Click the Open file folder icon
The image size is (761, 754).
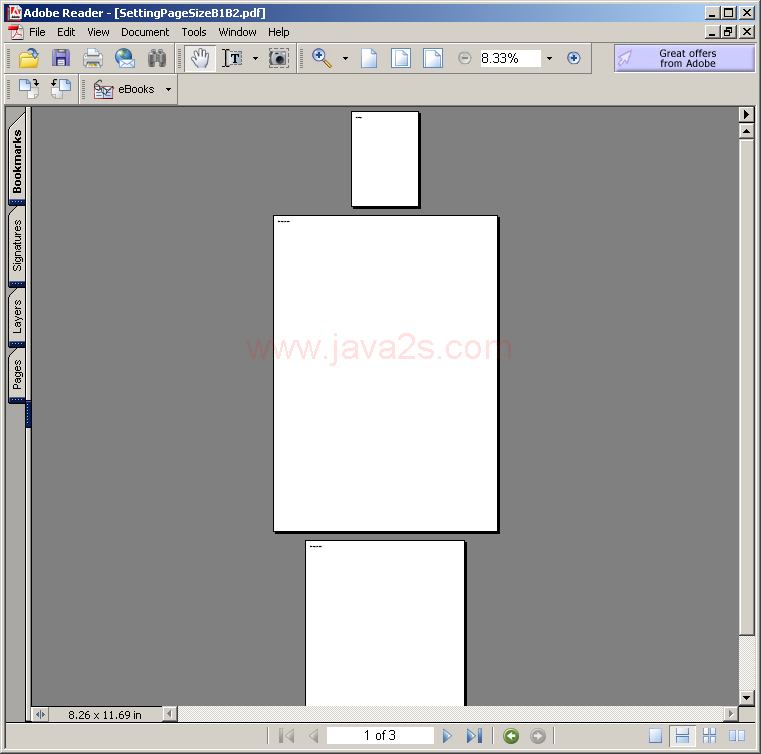pos(29,58)
